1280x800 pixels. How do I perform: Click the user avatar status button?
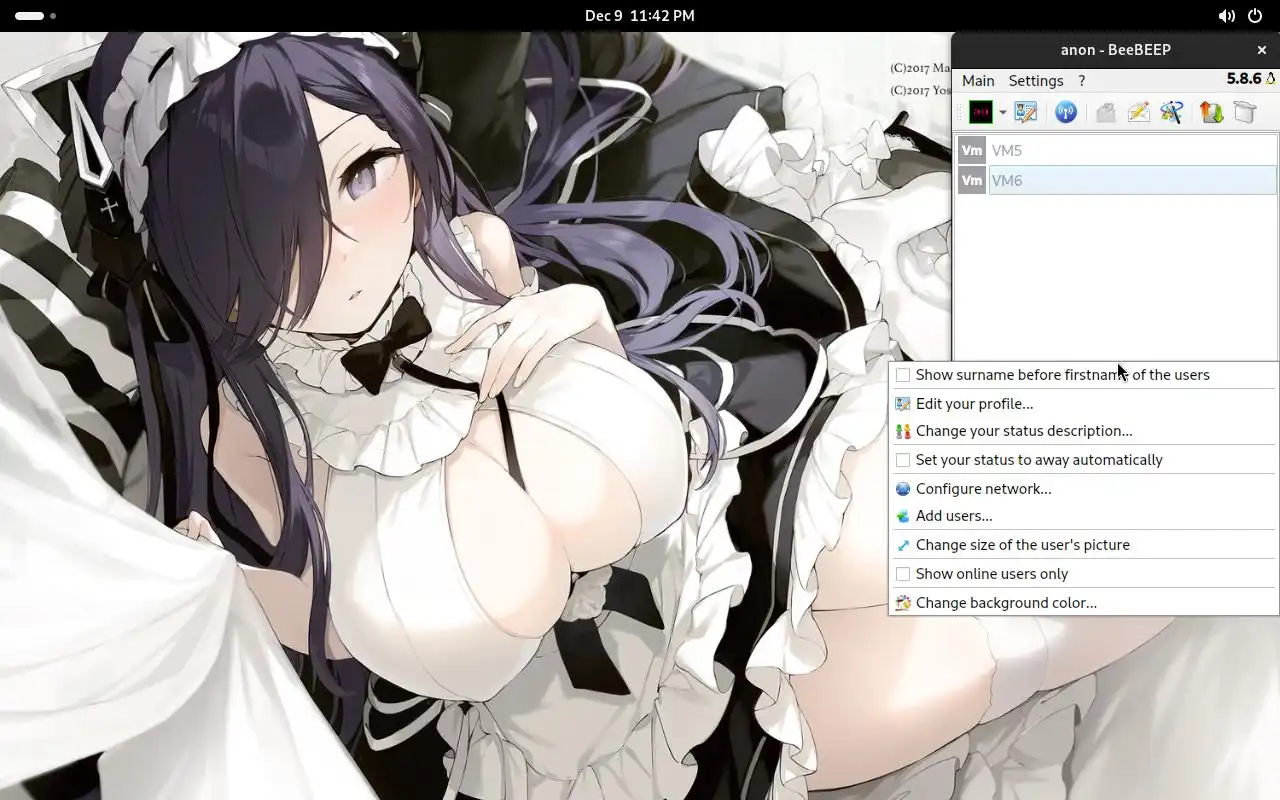pyautogui.click(x=981, y=112)
